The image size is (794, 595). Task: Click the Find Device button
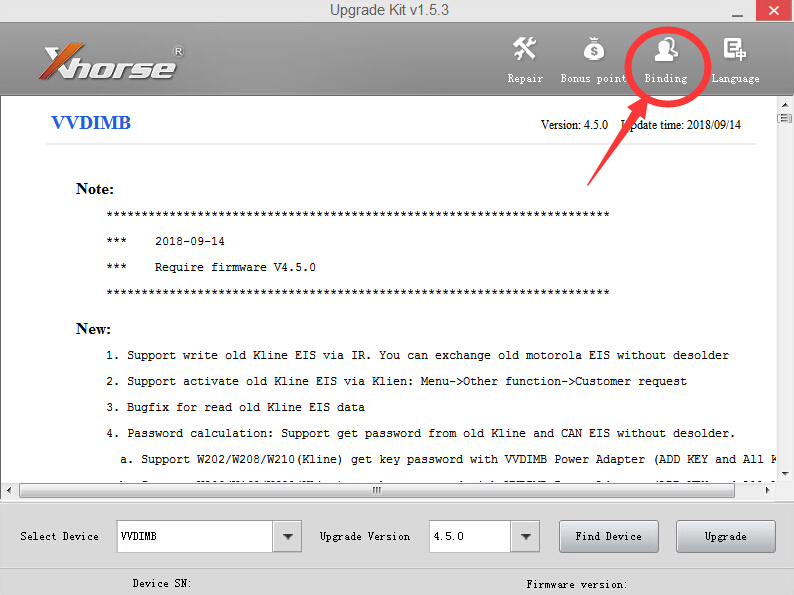click(x=609, y=536)
